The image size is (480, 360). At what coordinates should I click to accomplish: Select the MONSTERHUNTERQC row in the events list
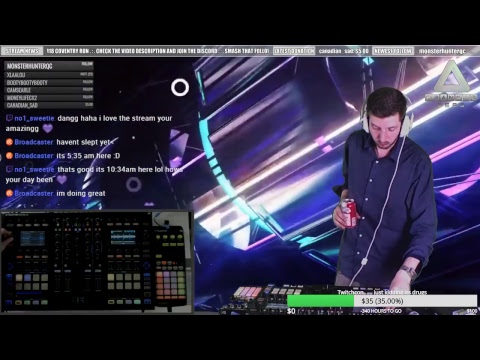49,66
